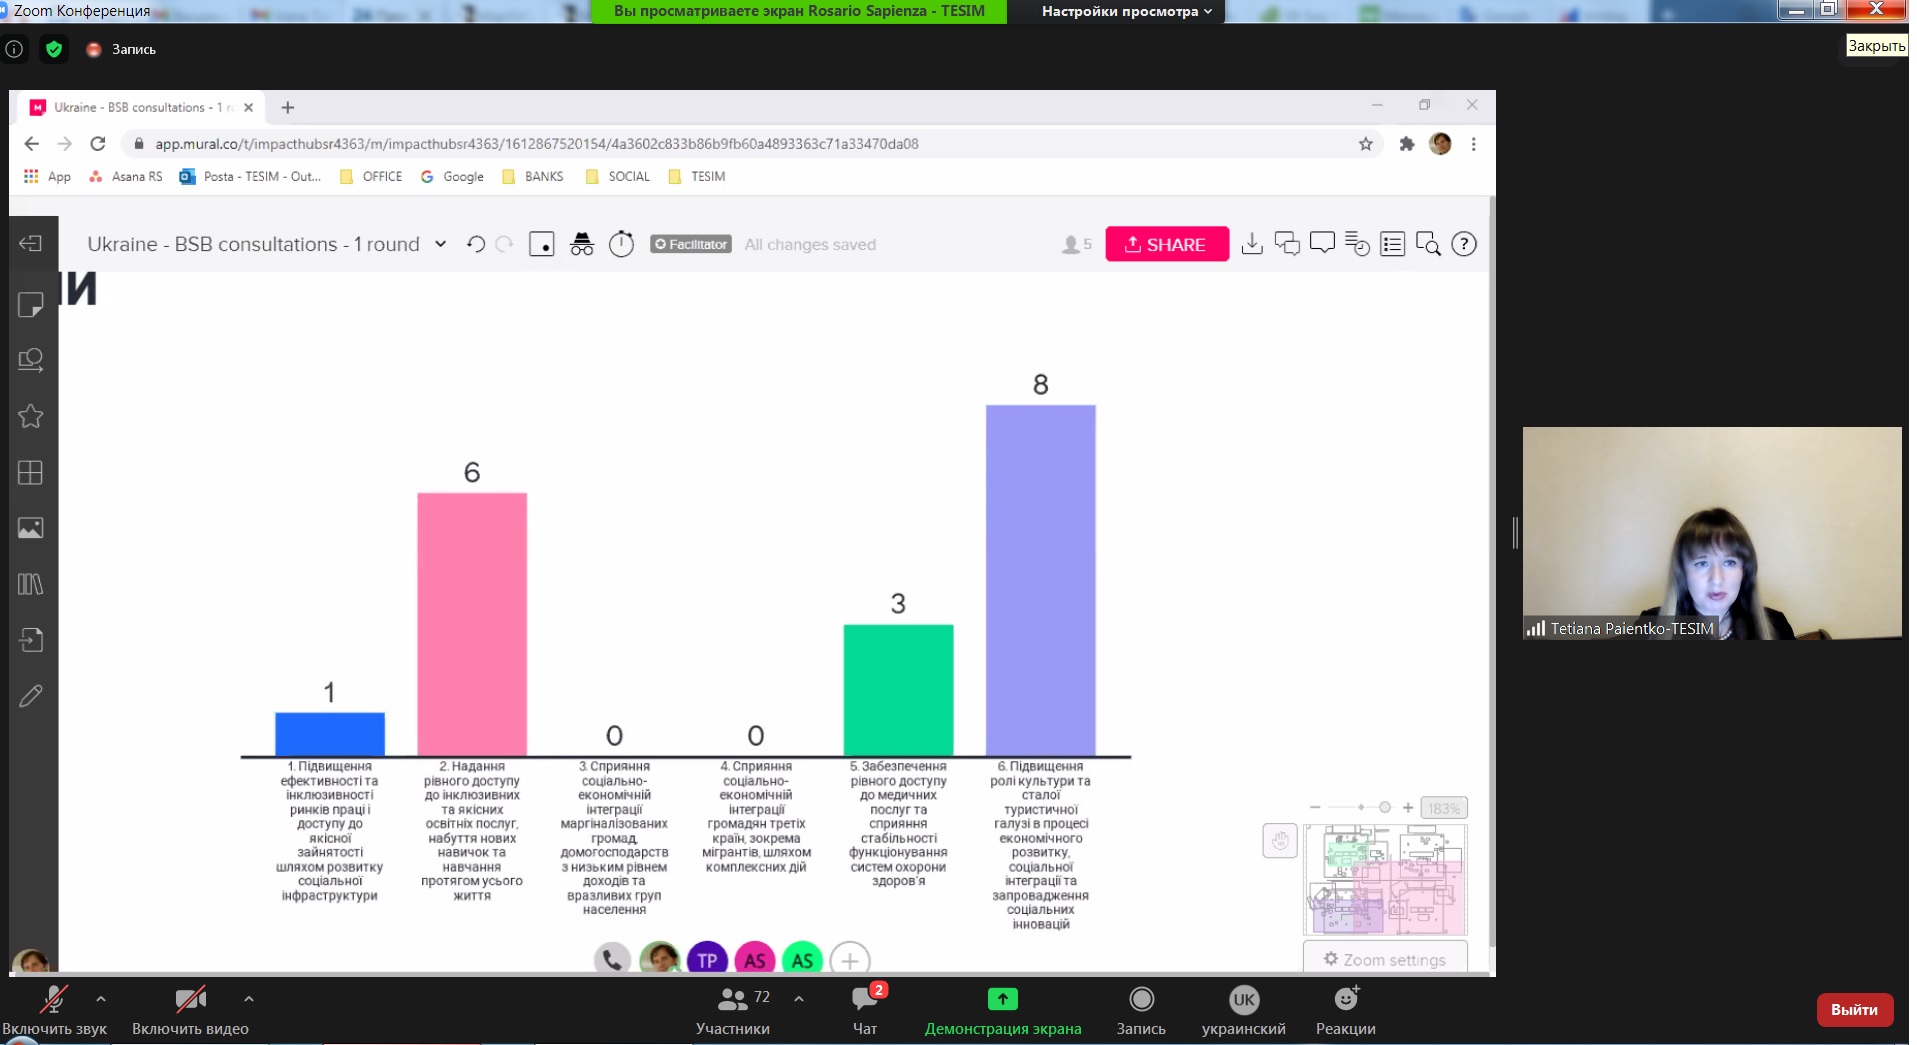Open the BANKS bookmarks folder
The image size is (1917, 1045).
tap(533, 176)
